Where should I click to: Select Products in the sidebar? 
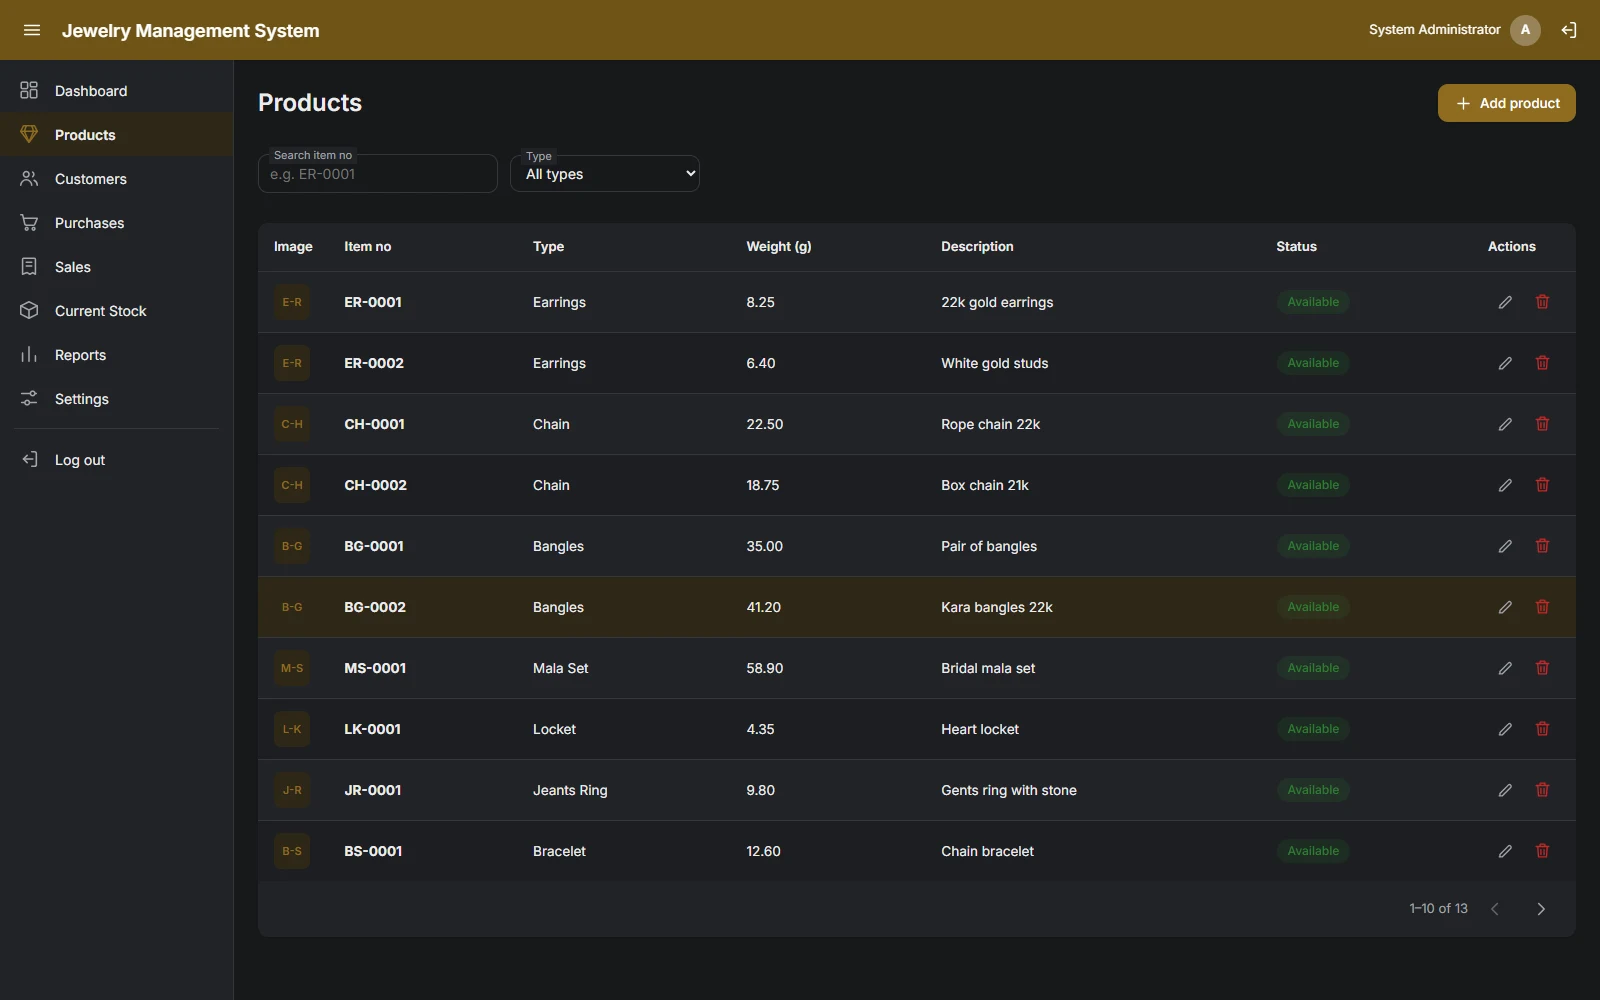(116, 135)
